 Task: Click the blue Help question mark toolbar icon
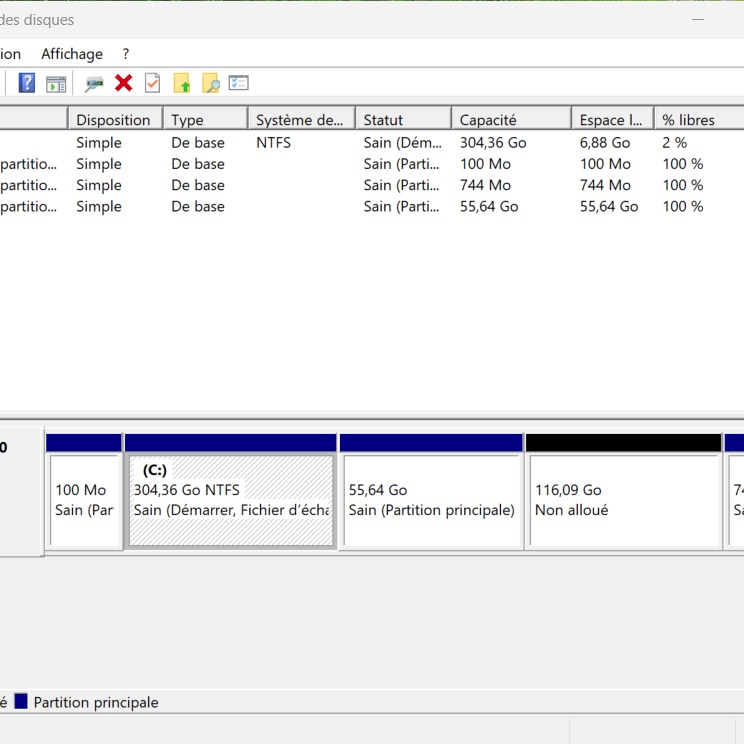point(27,83)
